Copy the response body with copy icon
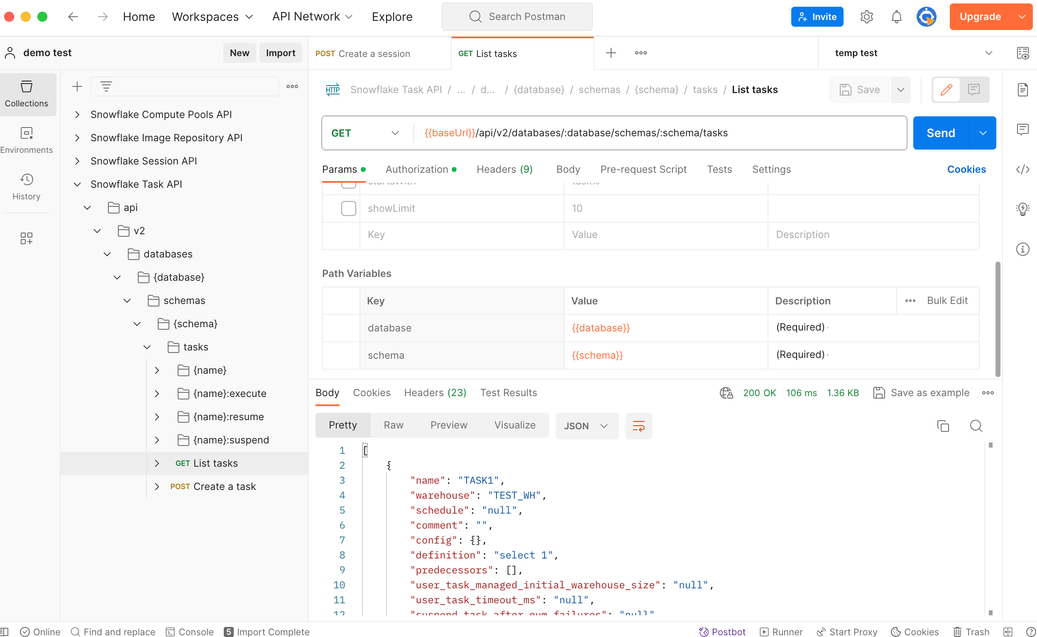Viewport: 1037px width, 637px height. click(x=942, y=426)
